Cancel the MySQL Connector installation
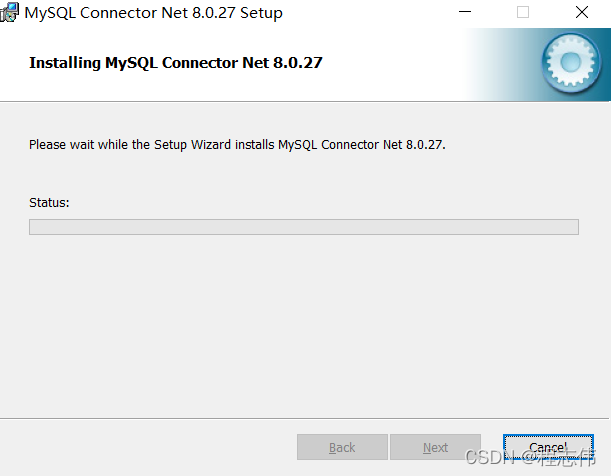Image resolution: width=611 pixels, height=476 pixels. [x=548, y=447]
